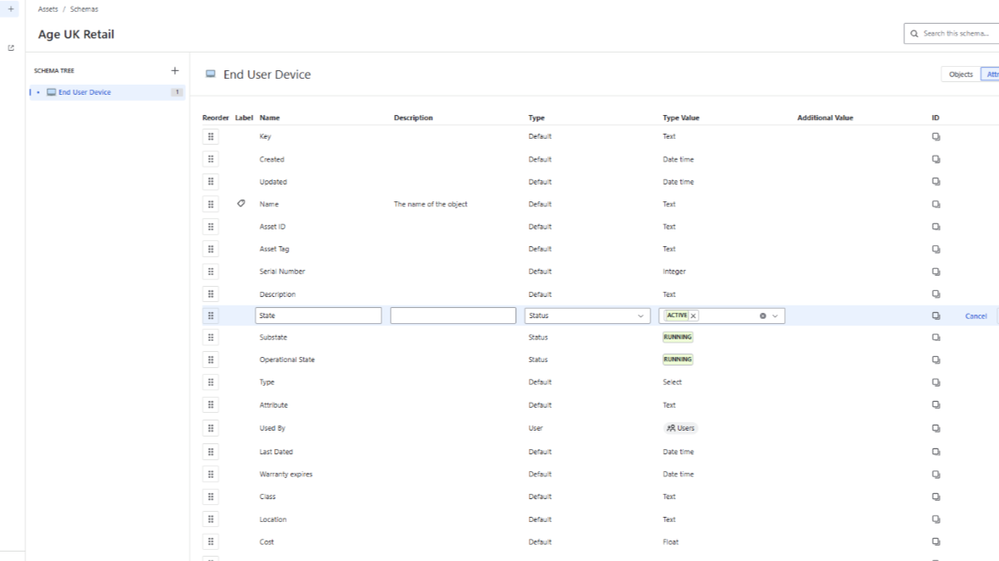Screen dimensions: 999x561
Task: Click the State description input field
Action: click(x=453, y=316)
